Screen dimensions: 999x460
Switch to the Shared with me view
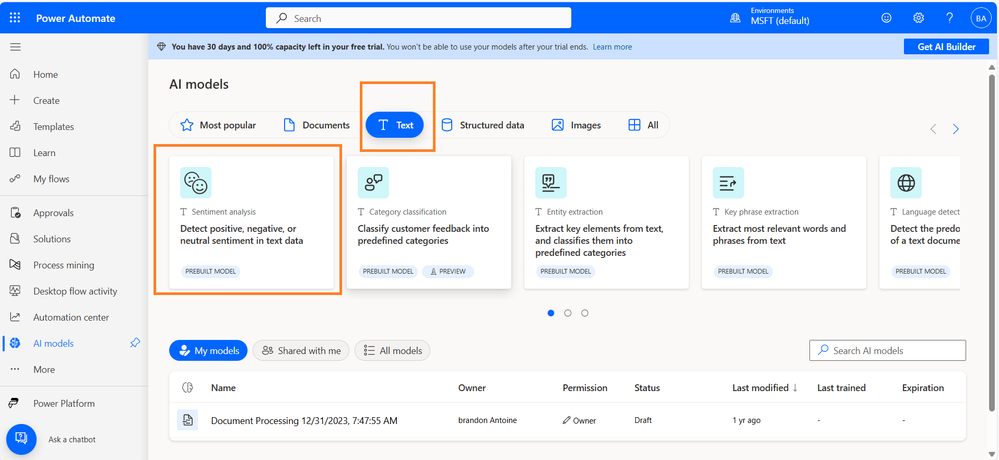point(301,350)
